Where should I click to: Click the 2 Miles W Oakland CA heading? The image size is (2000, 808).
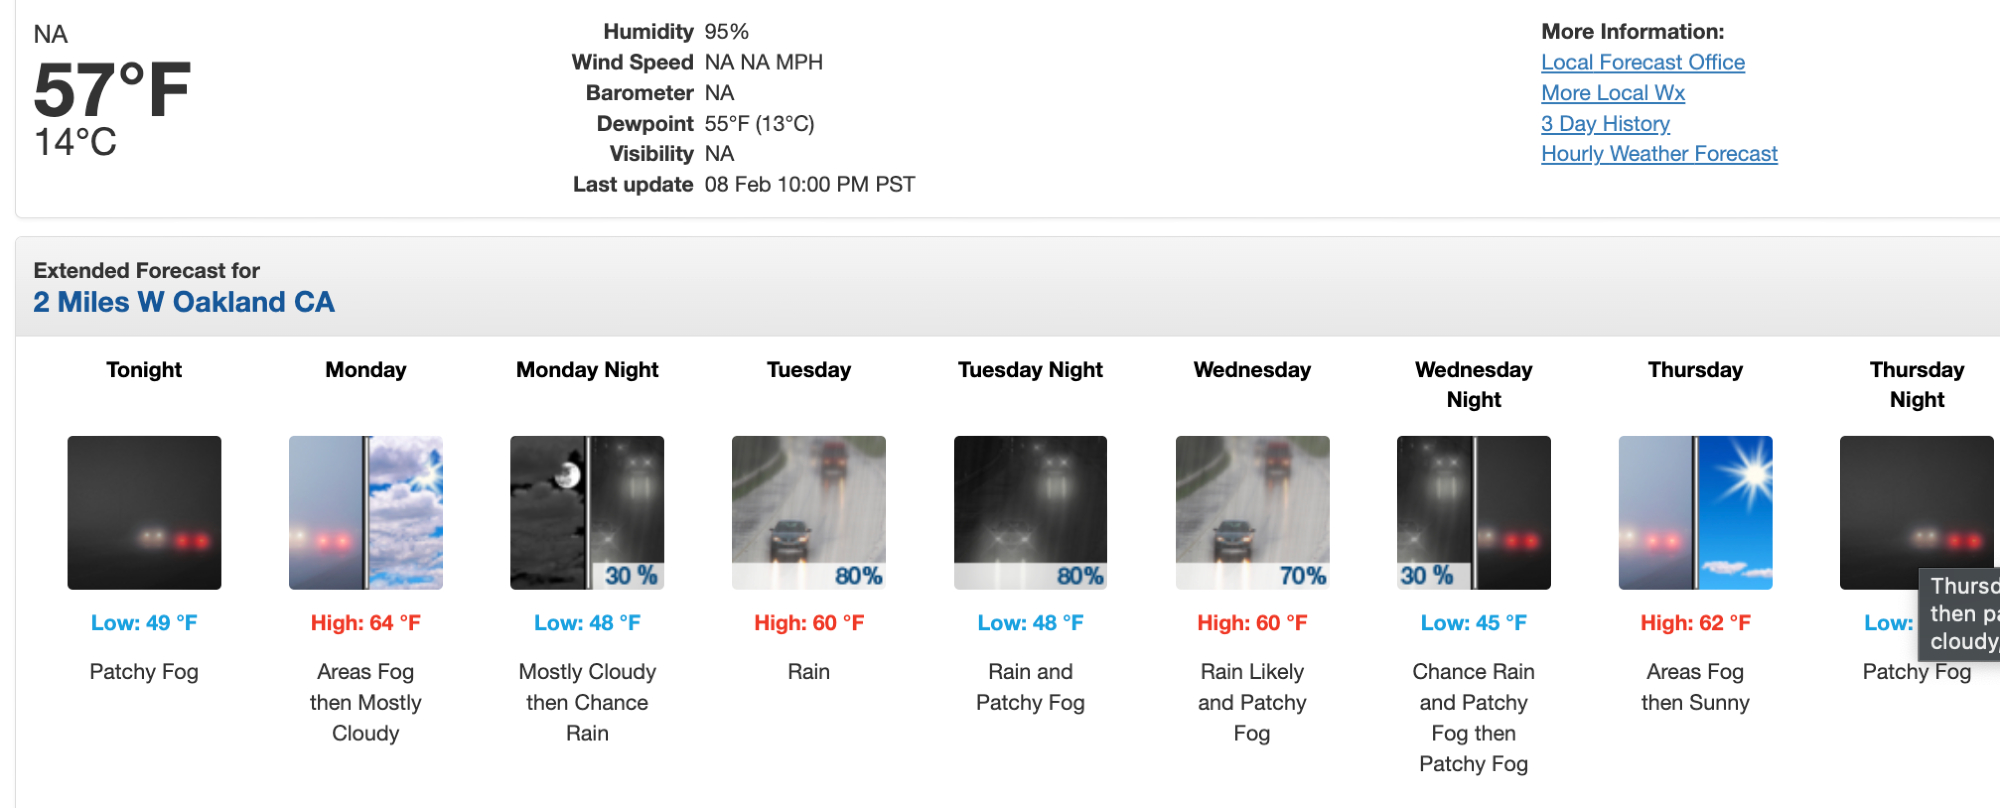click(x=184, y=302)
